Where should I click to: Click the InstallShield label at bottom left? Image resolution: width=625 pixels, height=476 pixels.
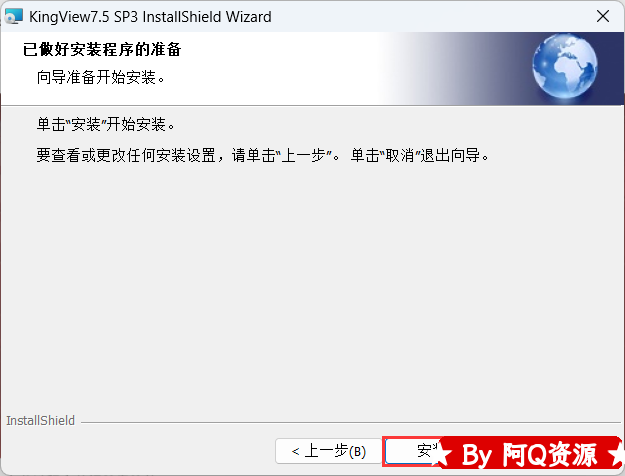(40, 421)
